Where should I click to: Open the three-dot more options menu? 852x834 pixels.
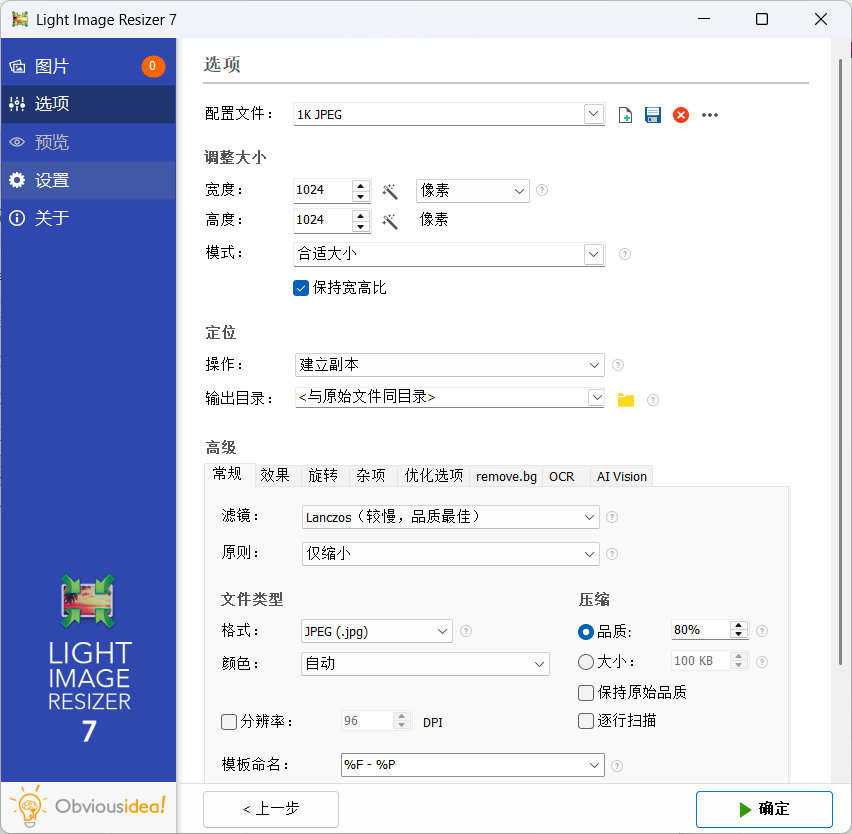710,115
